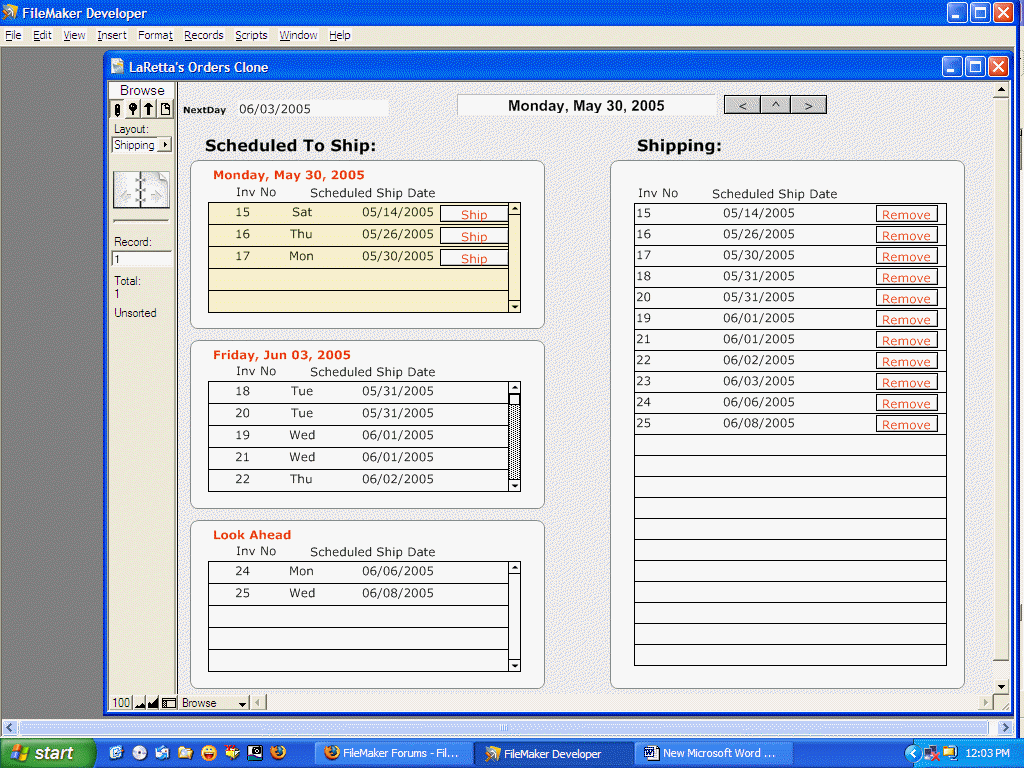Click the FileMaker Developer taskbar button
Image resolution: width=1024 pixels, height=768 pixels.
(552, 753)
